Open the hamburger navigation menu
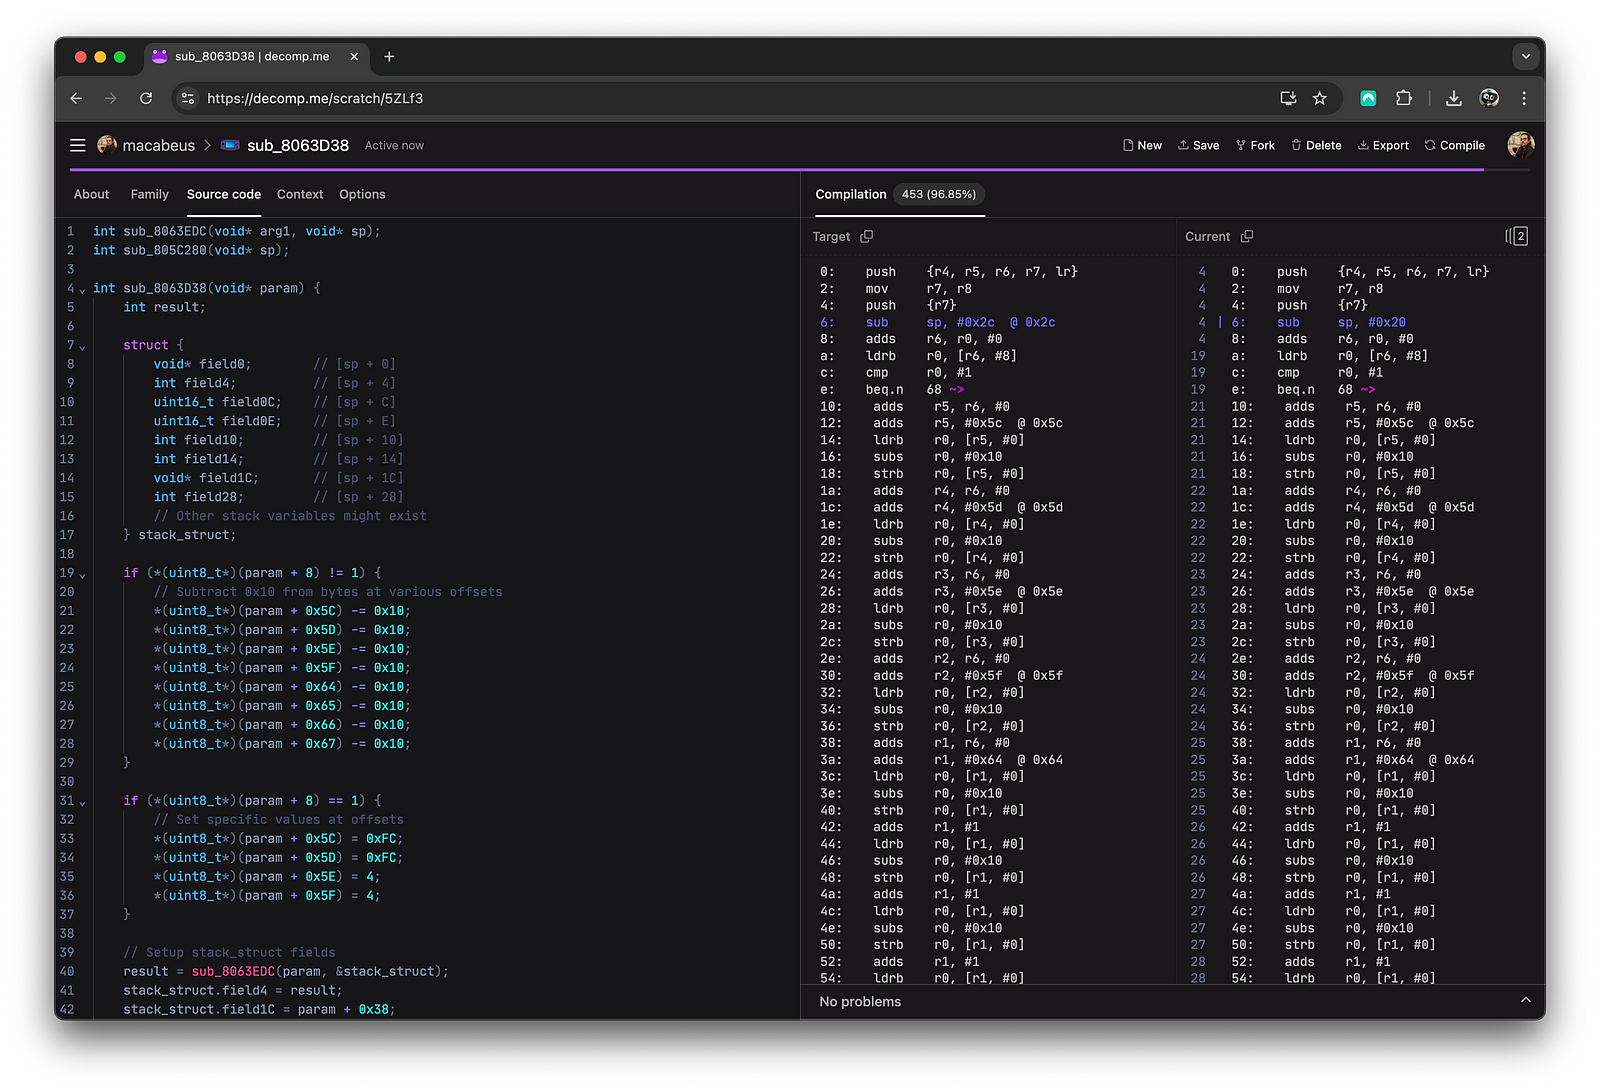Screen dimensions: 1600x1092 (x=77, y=145)
